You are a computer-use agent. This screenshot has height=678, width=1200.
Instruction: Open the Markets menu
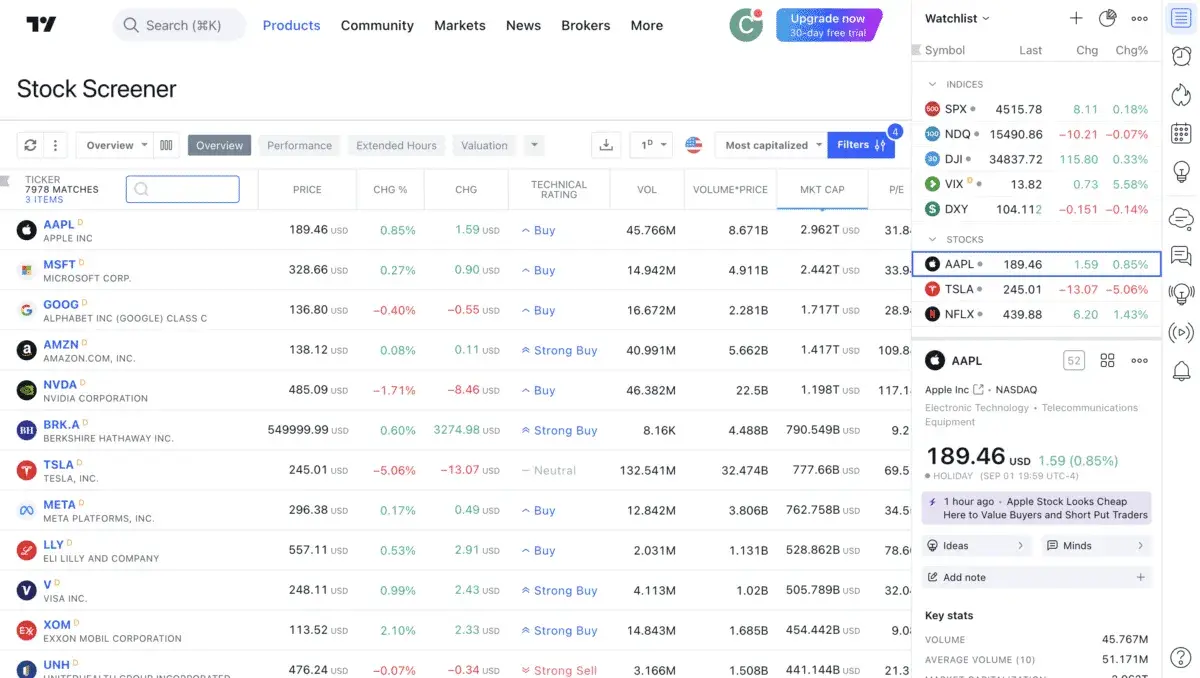(459, 25)
